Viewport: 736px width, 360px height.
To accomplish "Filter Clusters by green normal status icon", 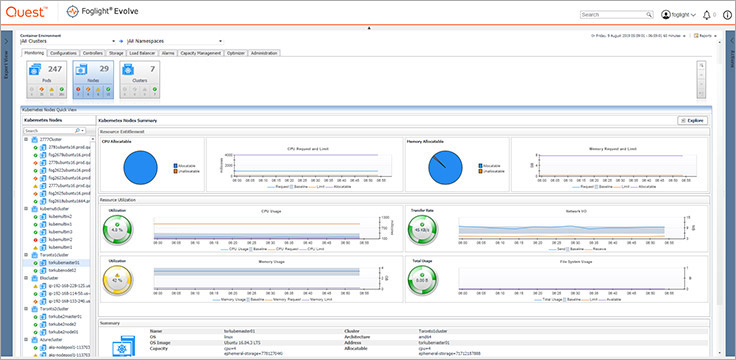I will coord(155,89).
